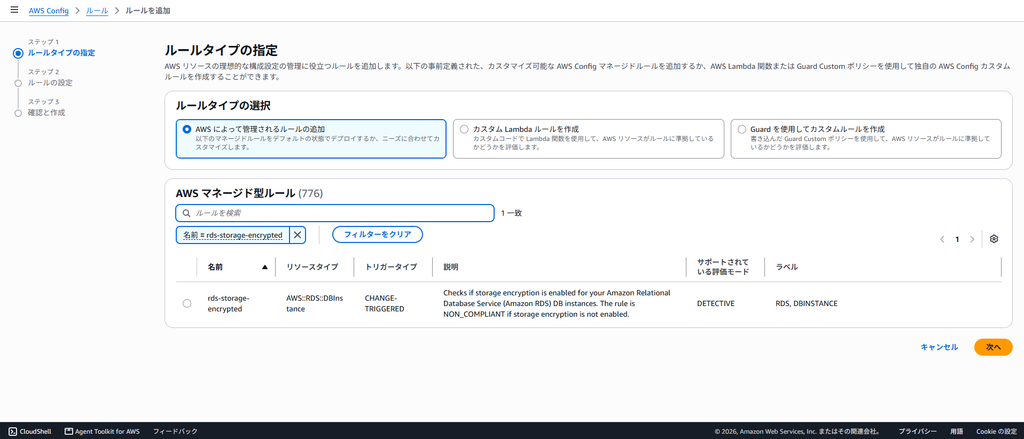Image resolution: width=1024 pixels, height=439 pixels.
Task: Select Guard を使用してカスタムルールを作成 option
Action: [x=866, y=138]
